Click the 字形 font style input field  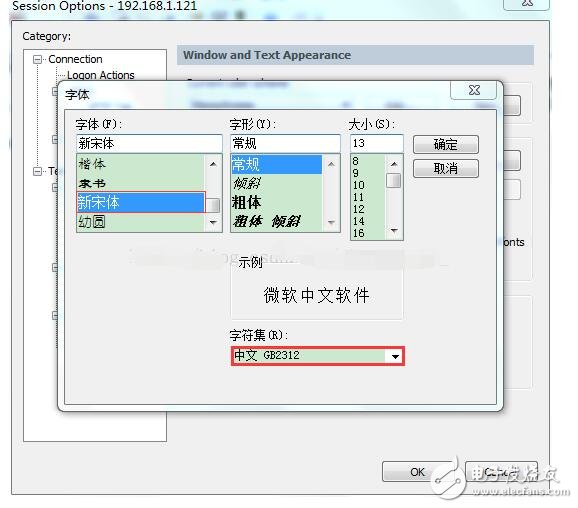(x=285, y=143)
